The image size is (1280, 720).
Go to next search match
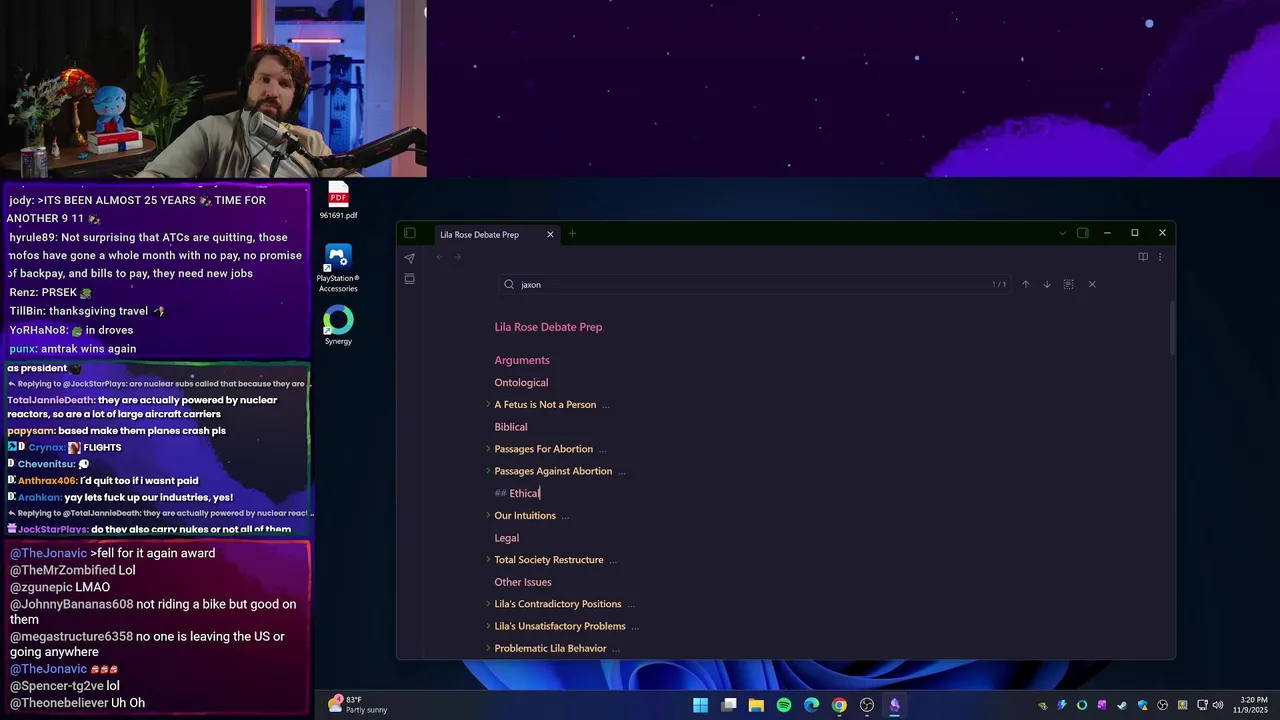tap(1047, 284)
